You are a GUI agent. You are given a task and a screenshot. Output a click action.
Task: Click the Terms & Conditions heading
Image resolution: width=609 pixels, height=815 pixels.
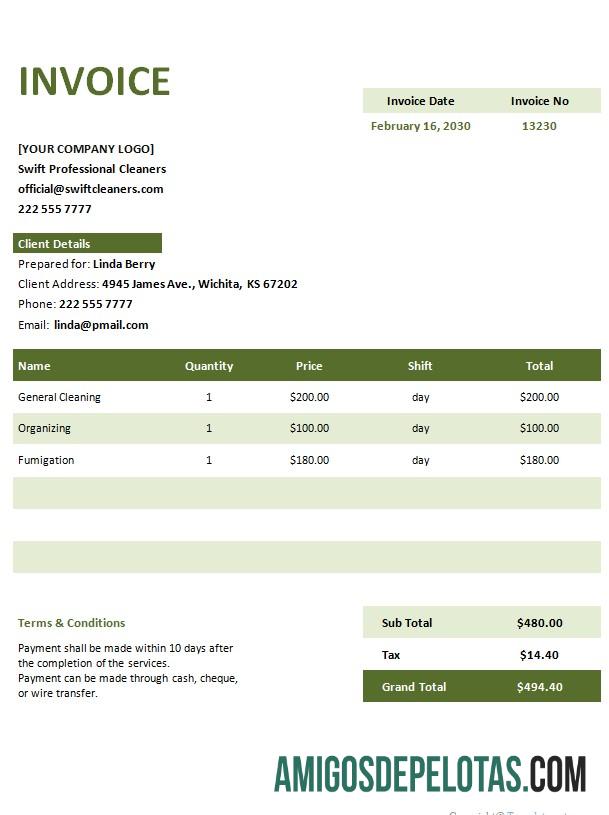coord(71,623)
